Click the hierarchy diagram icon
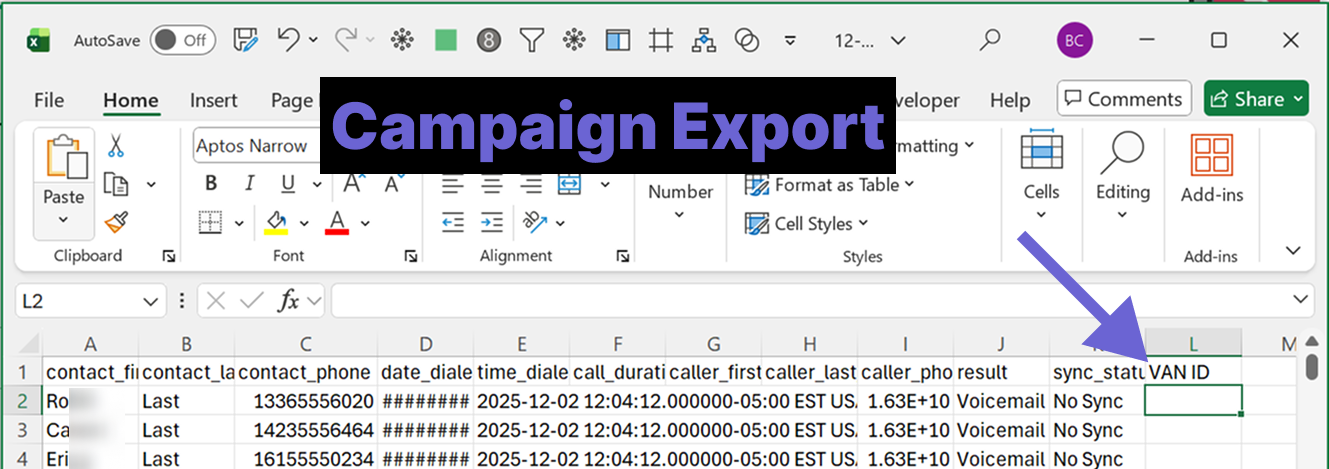 pos(704,40)
